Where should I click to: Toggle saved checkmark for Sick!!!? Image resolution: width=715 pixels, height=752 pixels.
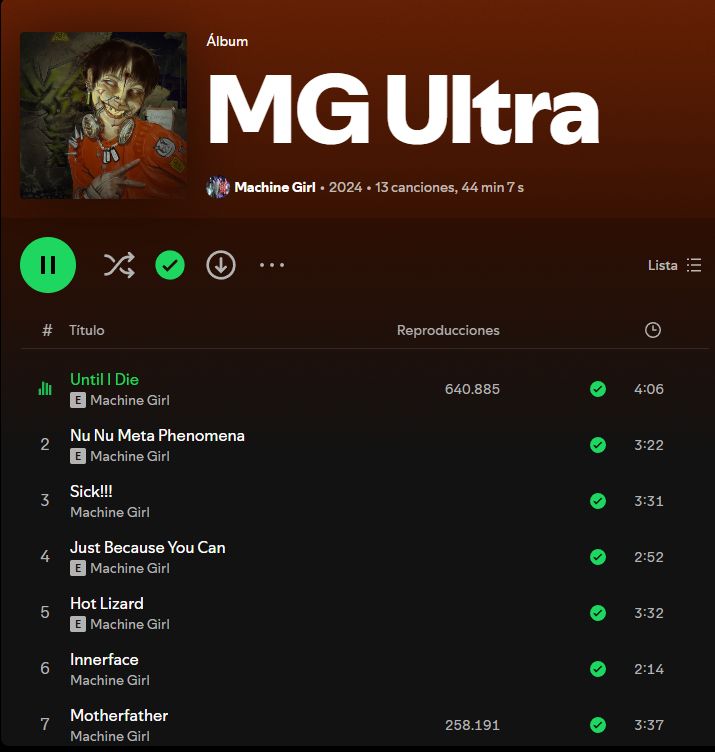click(x=598, y=501)
